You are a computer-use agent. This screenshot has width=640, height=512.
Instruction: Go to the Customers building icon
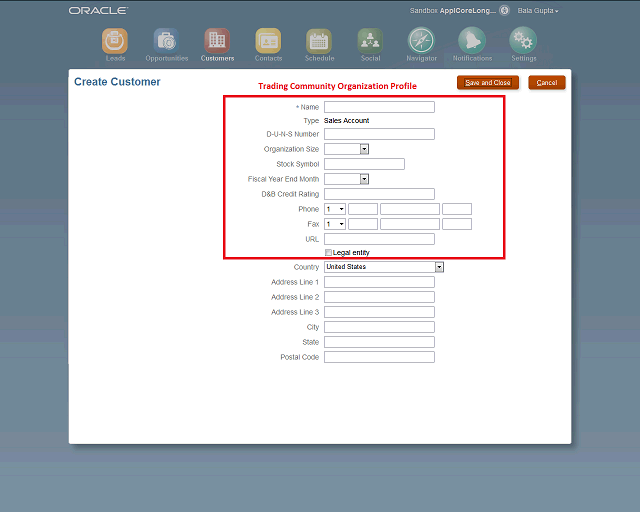tap(217, 41)
